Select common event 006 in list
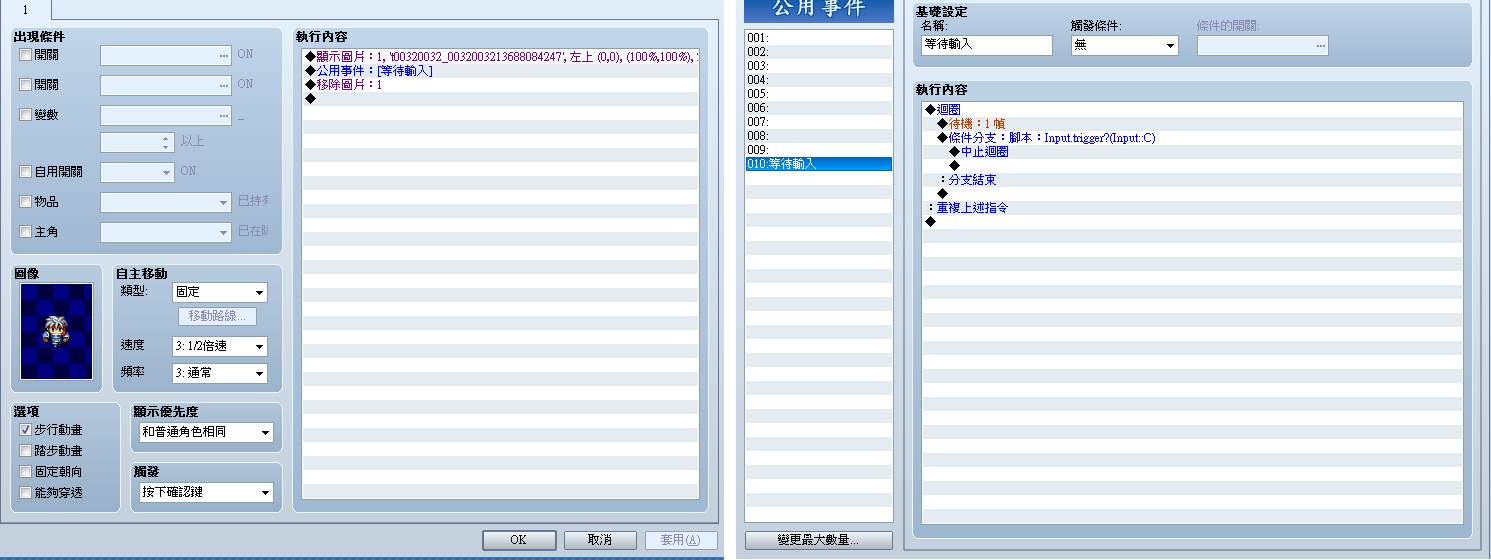 pos(819,108)
